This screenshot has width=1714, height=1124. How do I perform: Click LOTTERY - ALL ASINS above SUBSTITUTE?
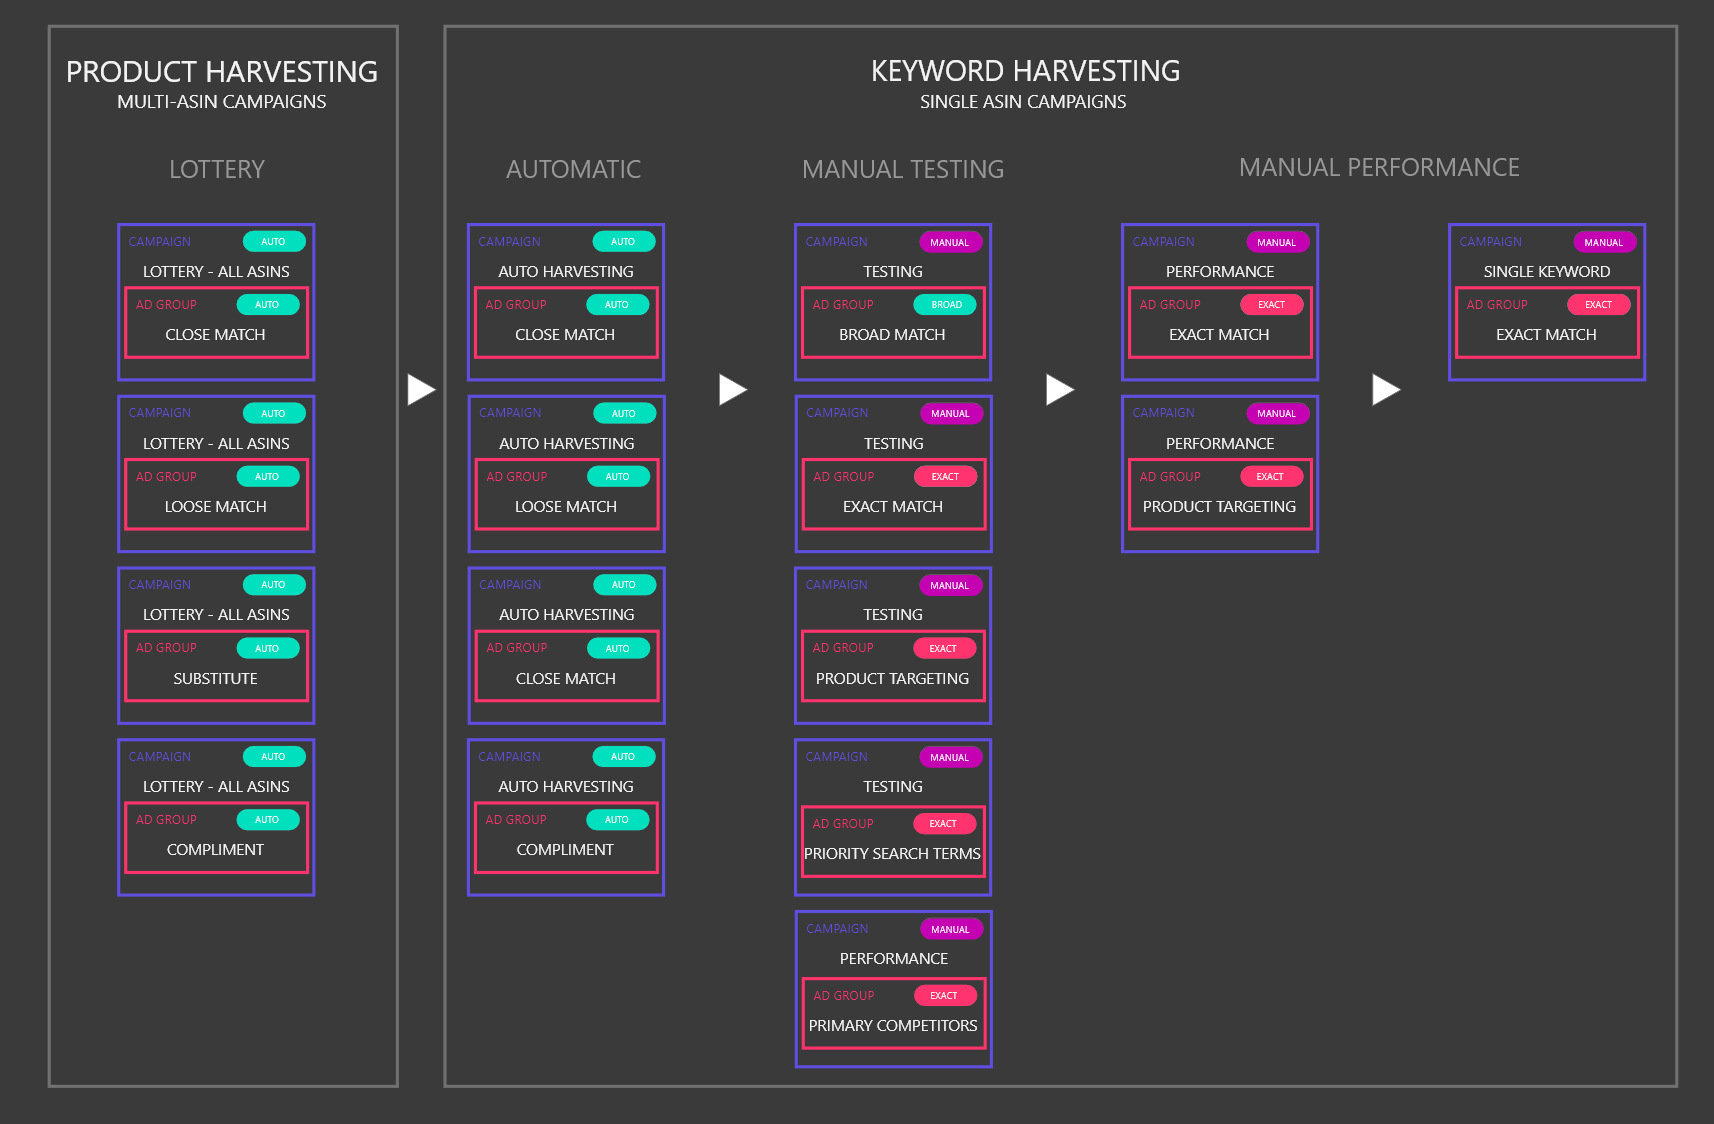pos(216,614)
